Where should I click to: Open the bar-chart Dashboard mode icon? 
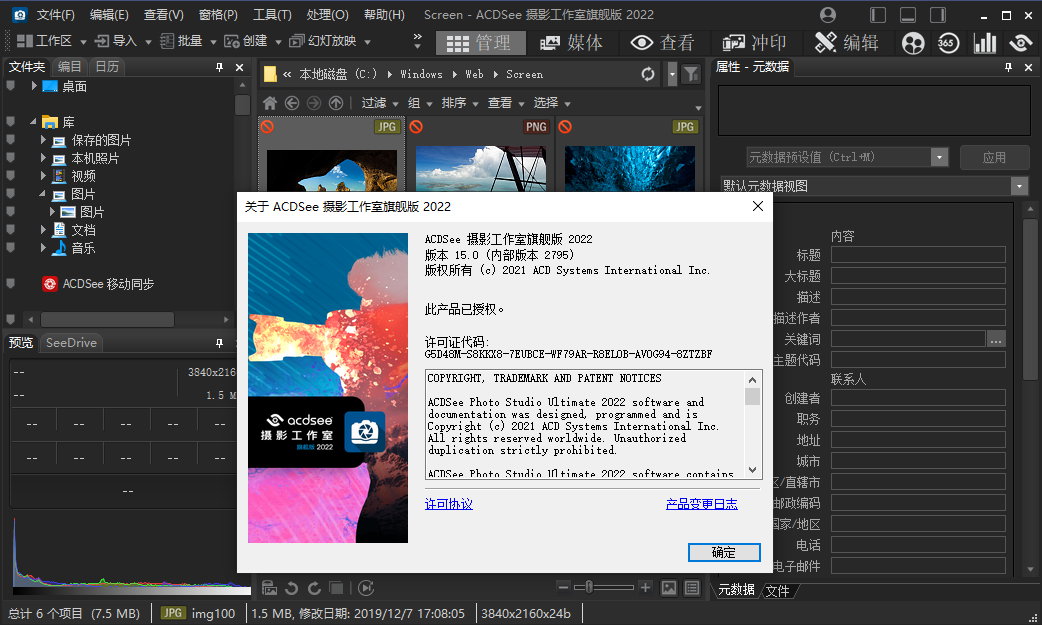click(984, 43)
